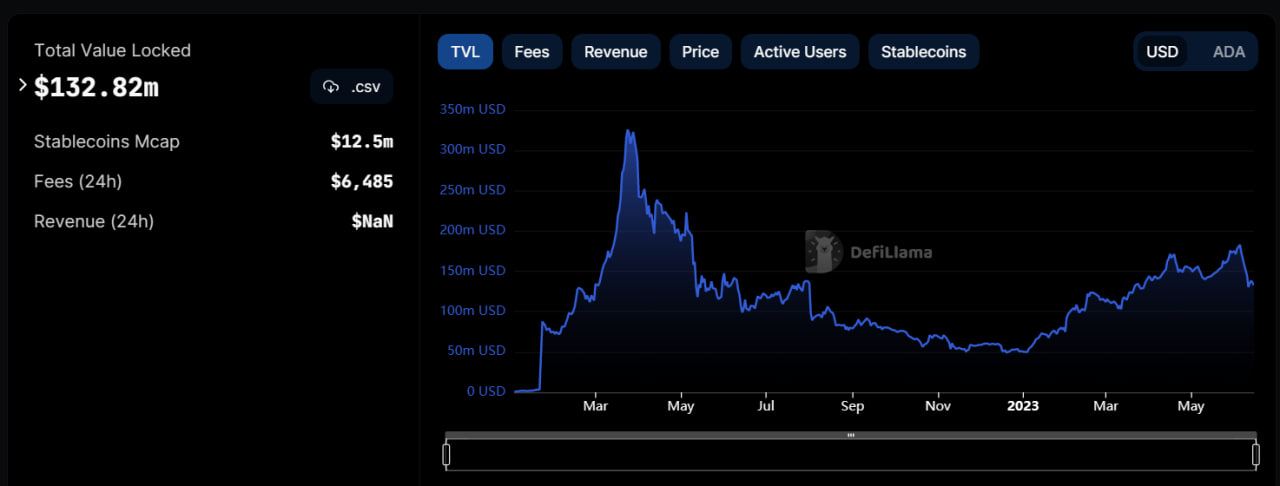Open the Active Users chart tab
1280x486 pixels.
(x=800, y=52)
